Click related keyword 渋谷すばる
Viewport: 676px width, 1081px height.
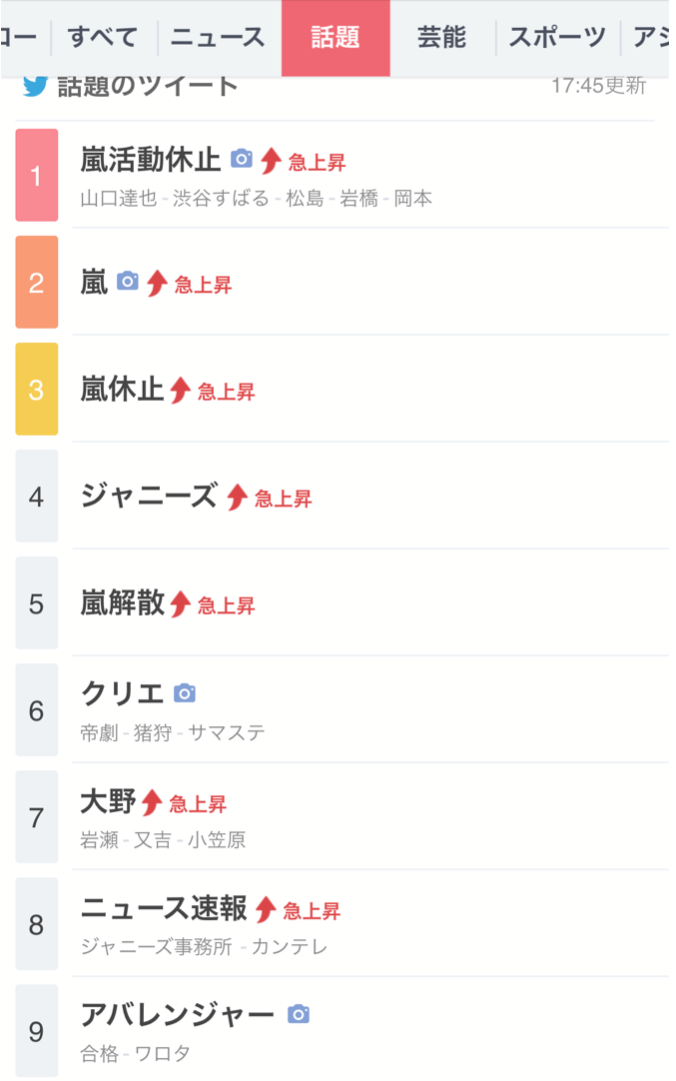tap(221, 199)
